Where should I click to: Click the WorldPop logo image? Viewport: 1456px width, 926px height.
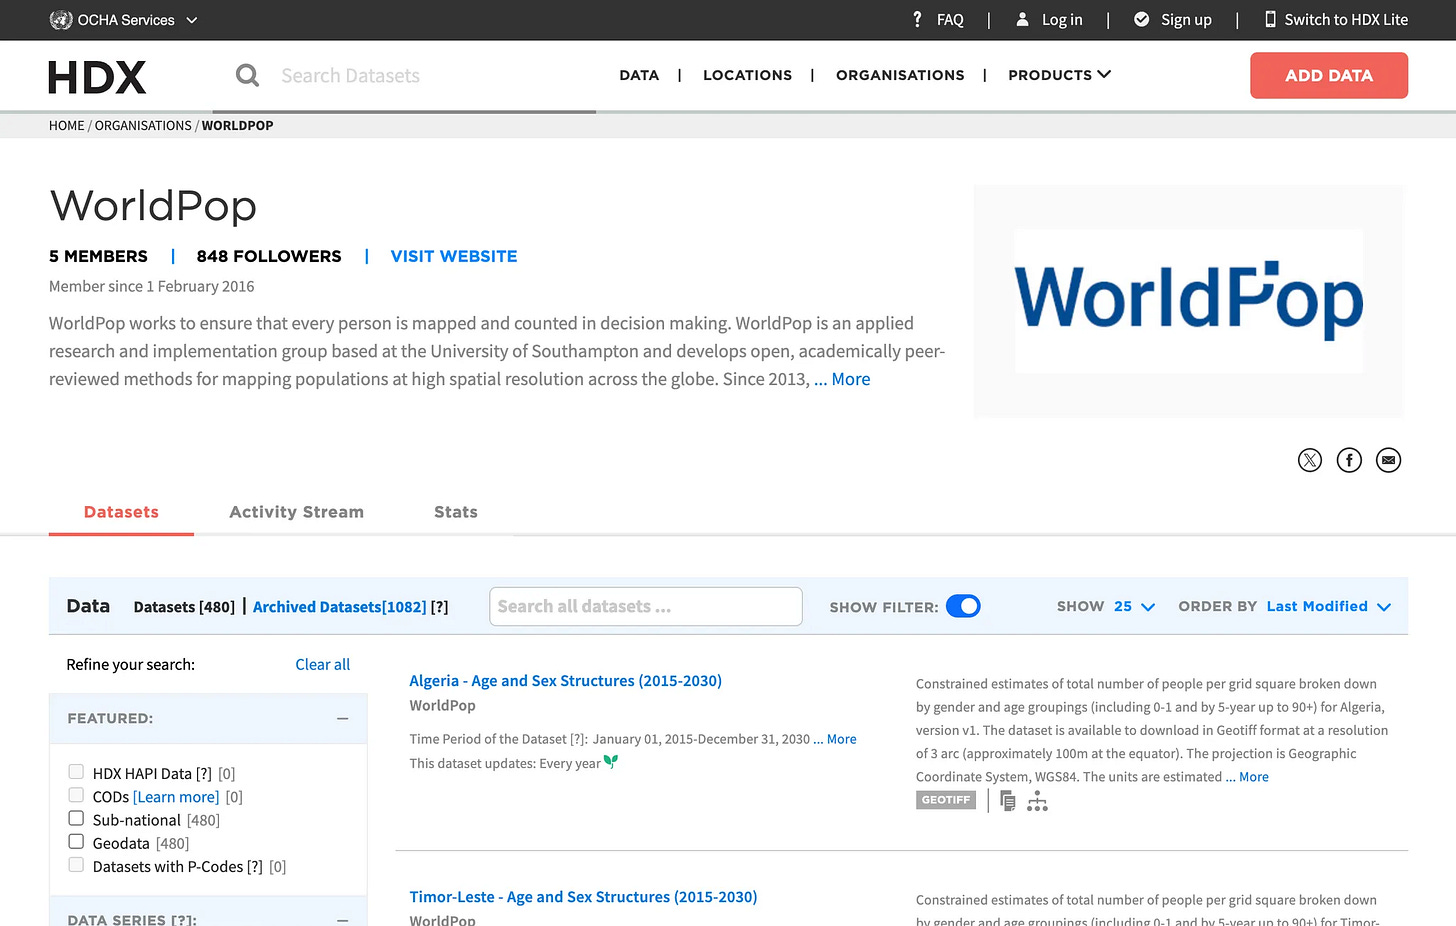coord(1188,301)
